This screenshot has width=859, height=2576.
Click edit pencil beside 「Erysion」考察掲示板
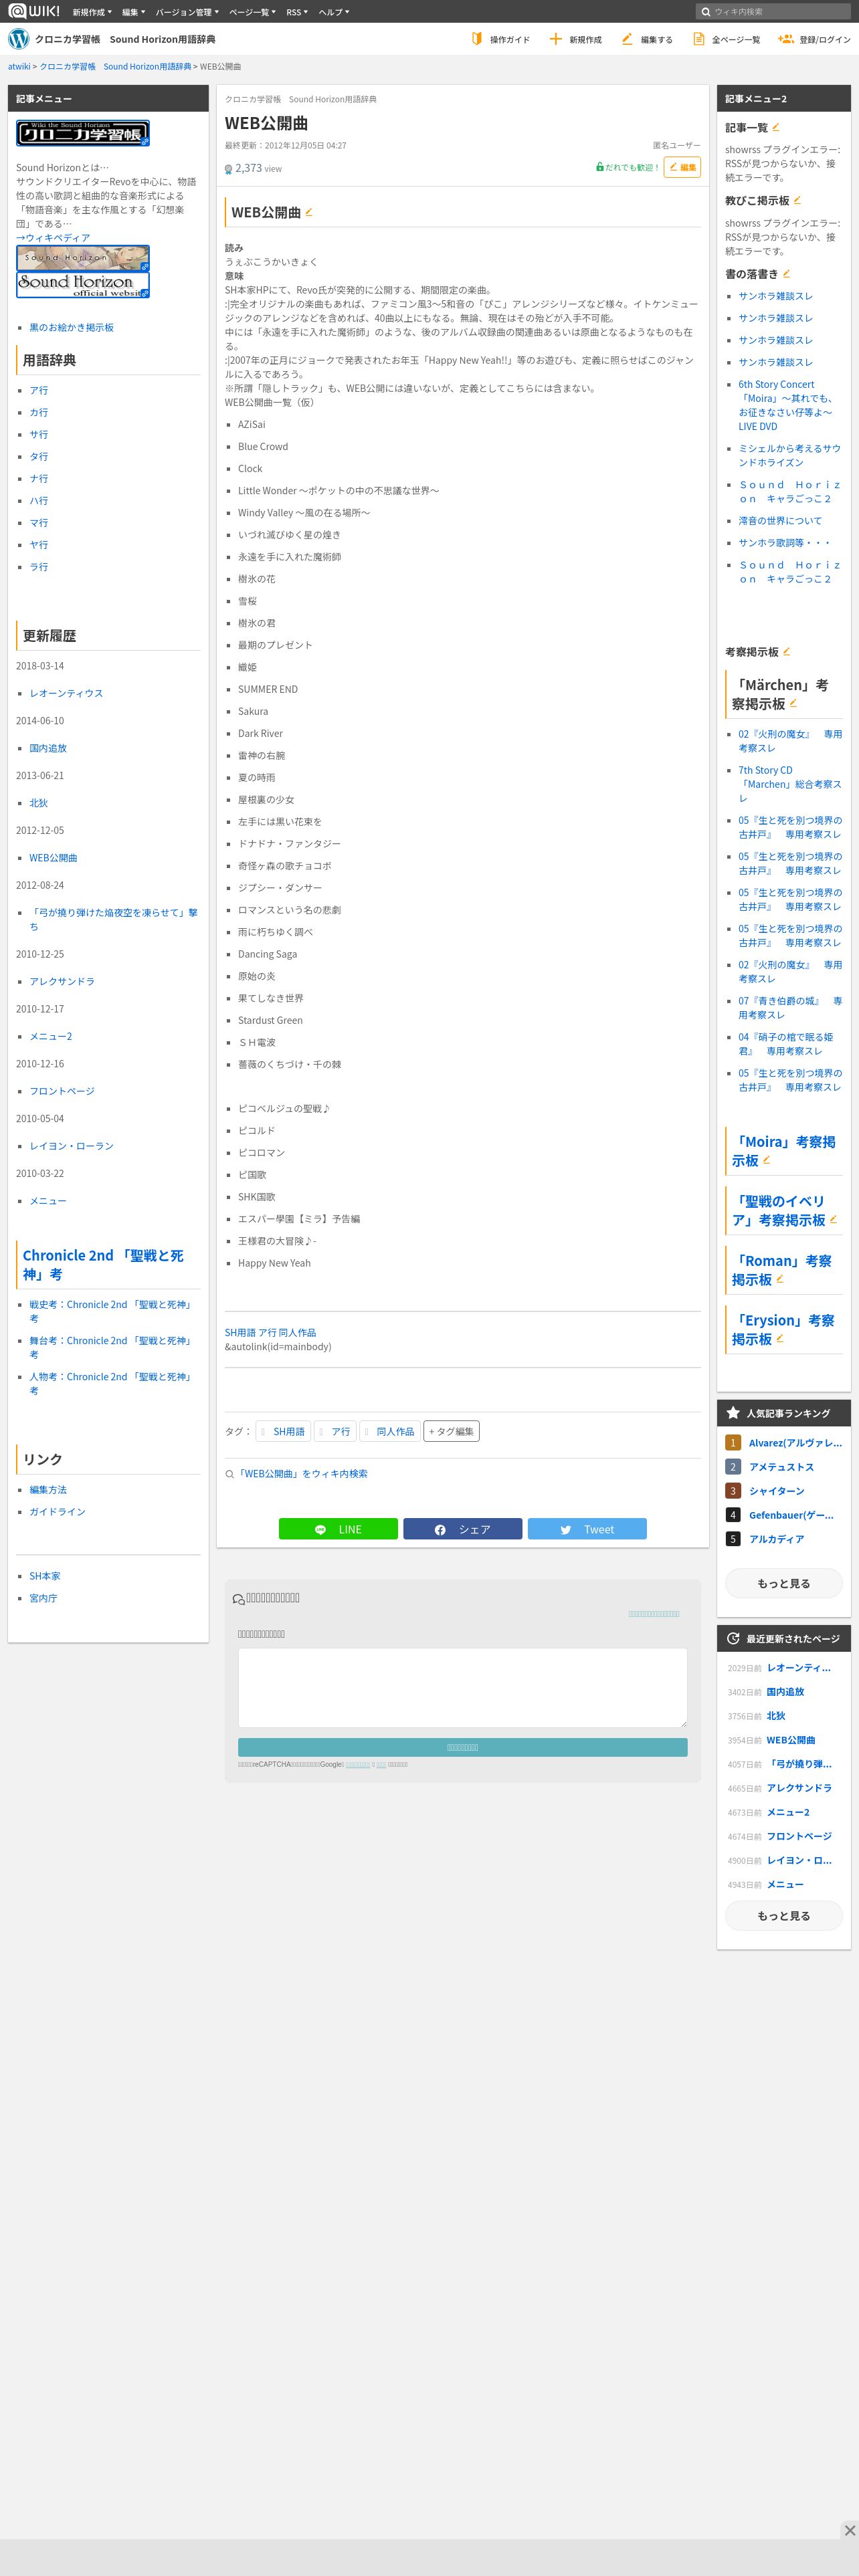point(780,1339)
